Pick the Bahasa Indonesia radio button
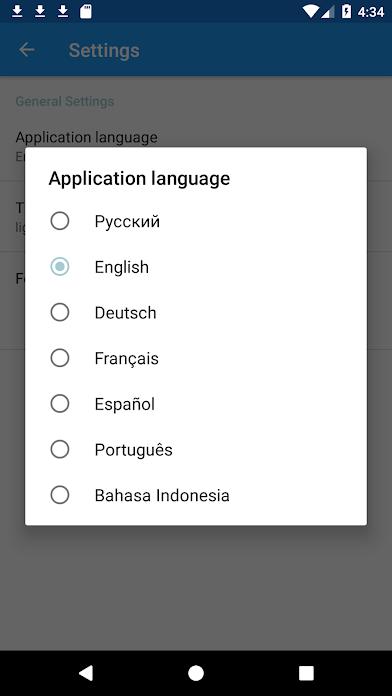Viewport: 392px width, 696px height. click(59, 495)
